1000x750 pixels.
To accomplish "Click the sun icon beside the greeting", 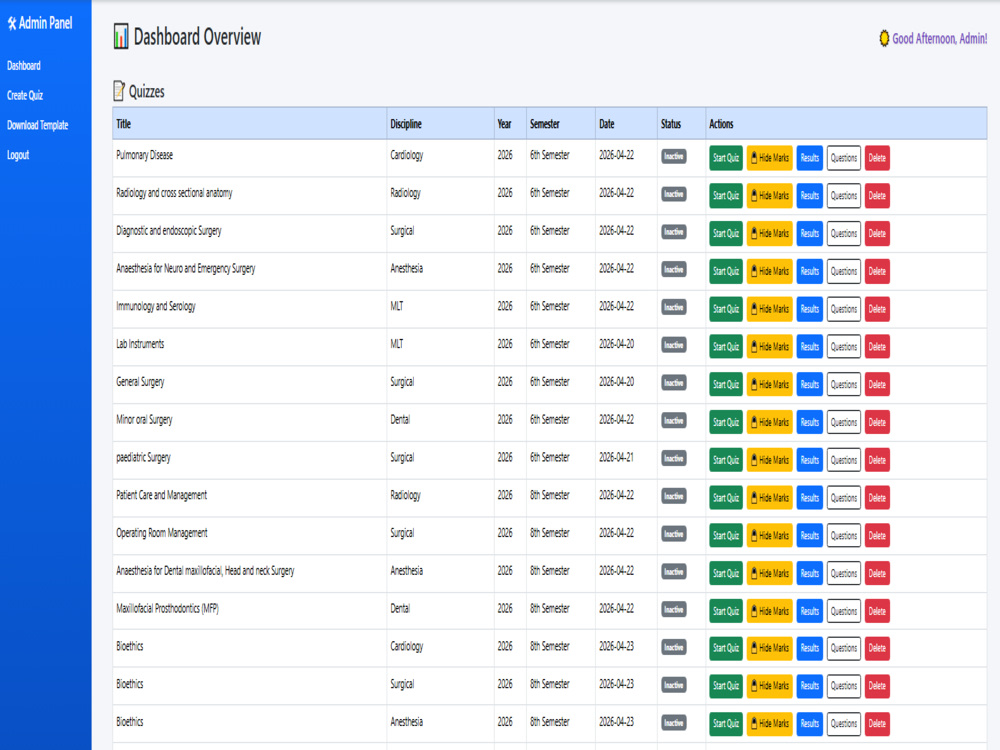I will coord(884,38).
